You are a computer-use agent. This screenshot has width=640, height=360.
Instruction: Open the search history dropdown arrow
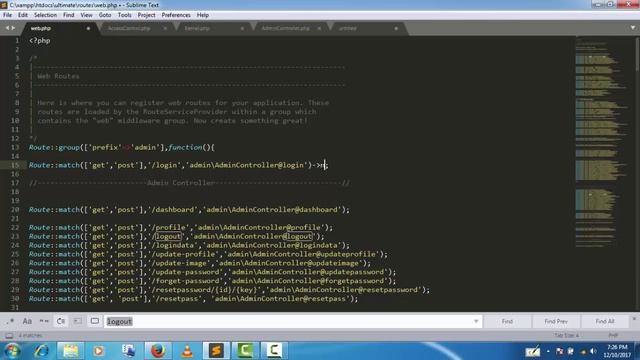[x=476, y=321]
